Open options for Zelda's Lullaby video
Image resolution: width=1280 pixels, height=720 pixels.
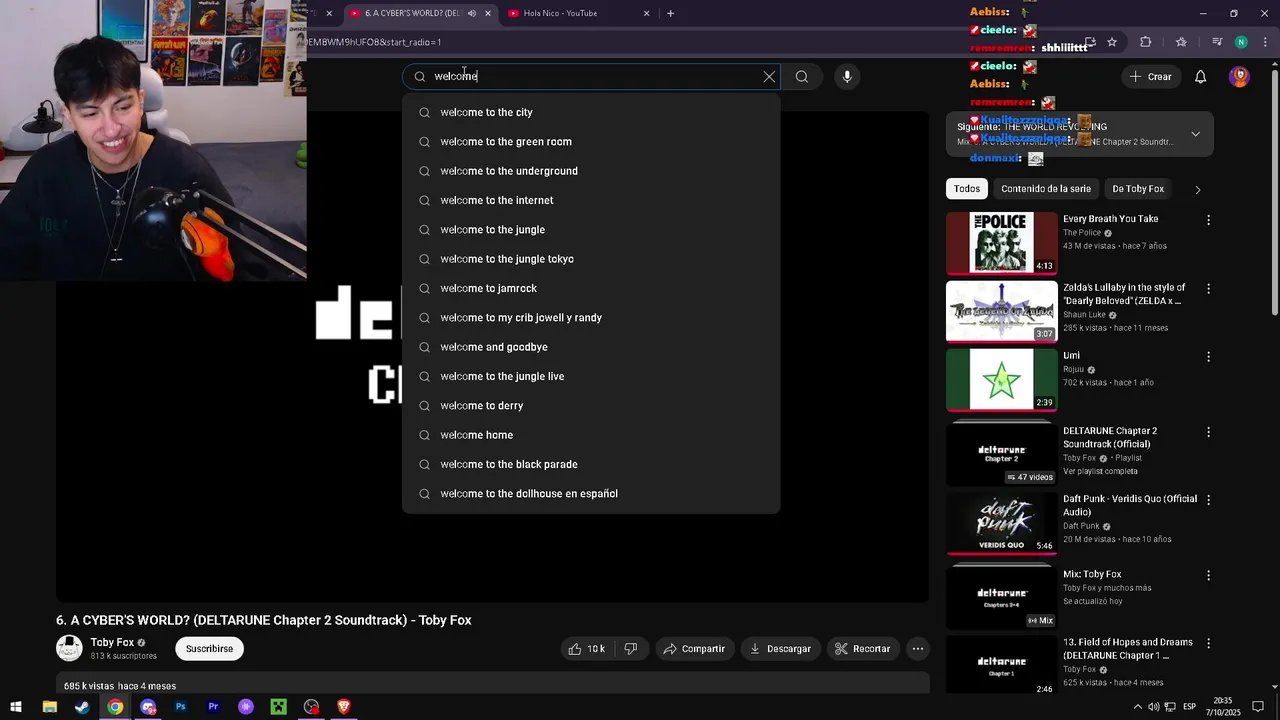(x=1208, y=289)
